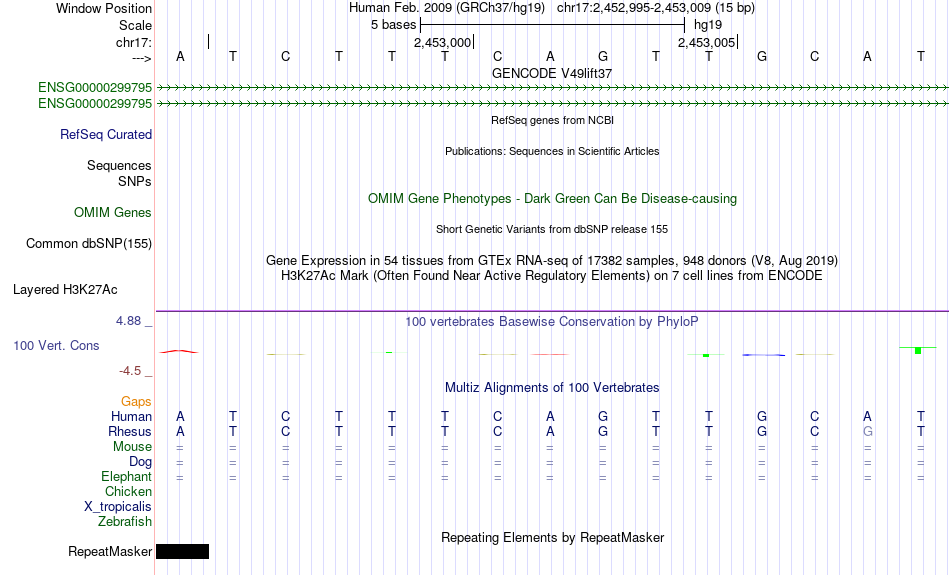Screen dimensions: 950x575
Task: Select the Zebrafish species row label
Action: [125, 521]
